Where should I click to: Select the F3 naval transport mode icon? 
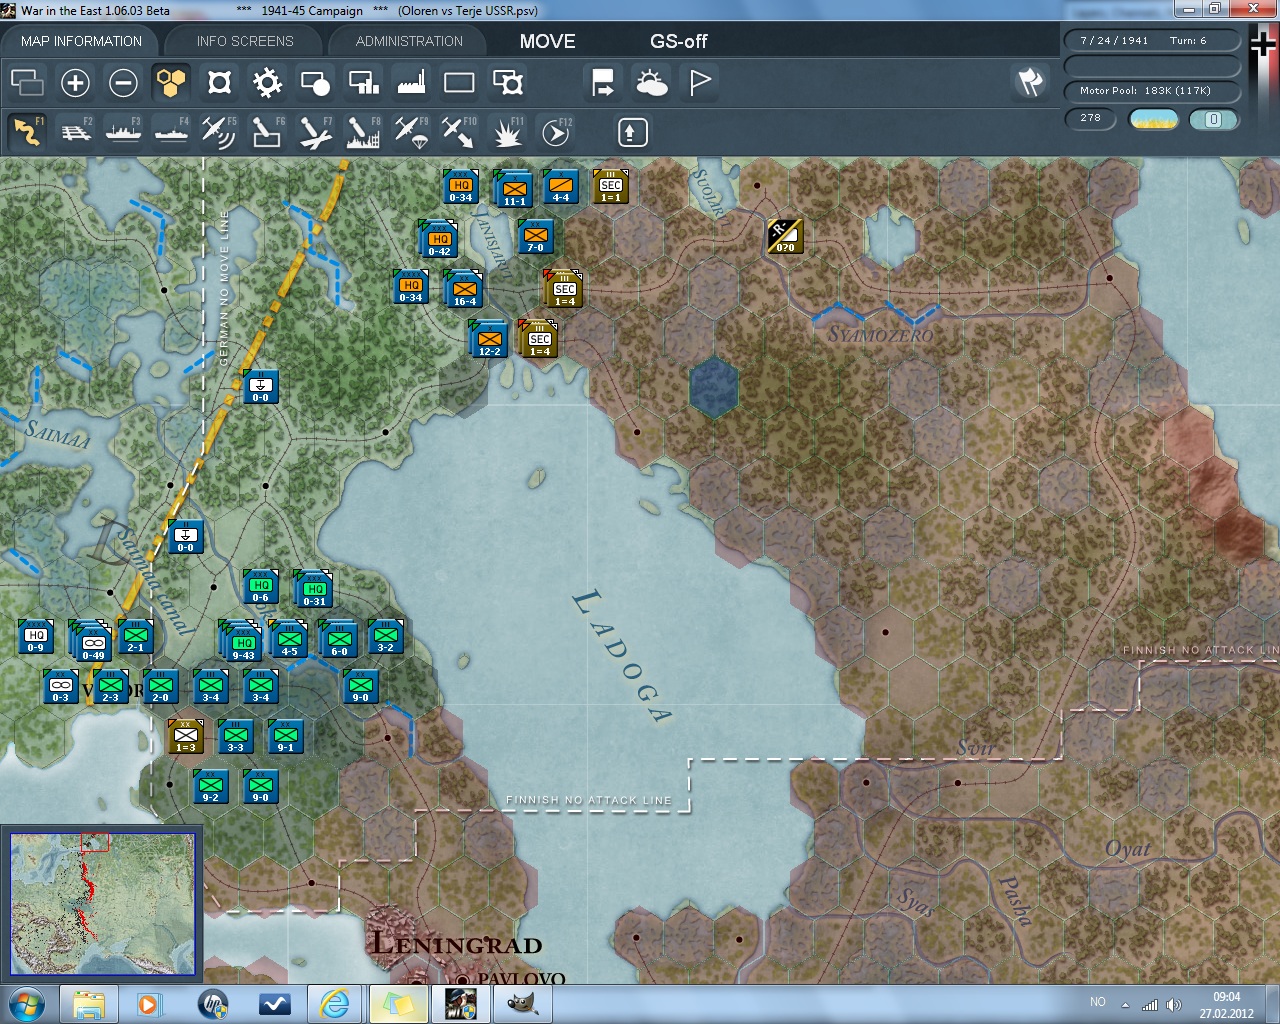(123, 132)
